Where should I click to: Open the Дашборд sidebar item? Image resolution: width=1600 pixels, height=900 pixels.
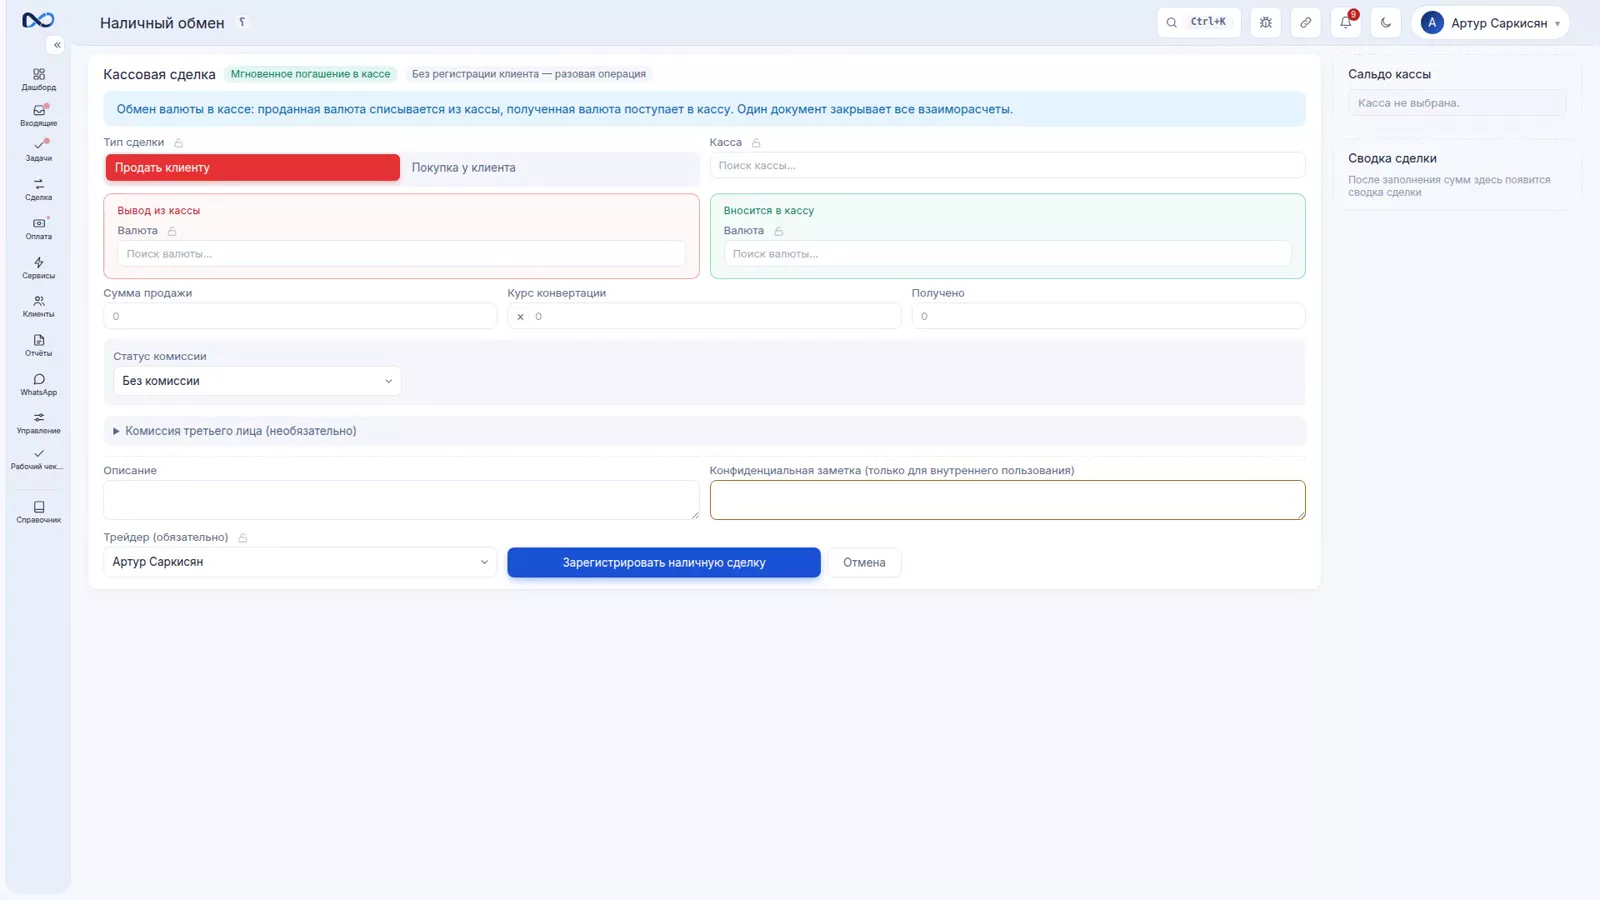tap(38, 79)
